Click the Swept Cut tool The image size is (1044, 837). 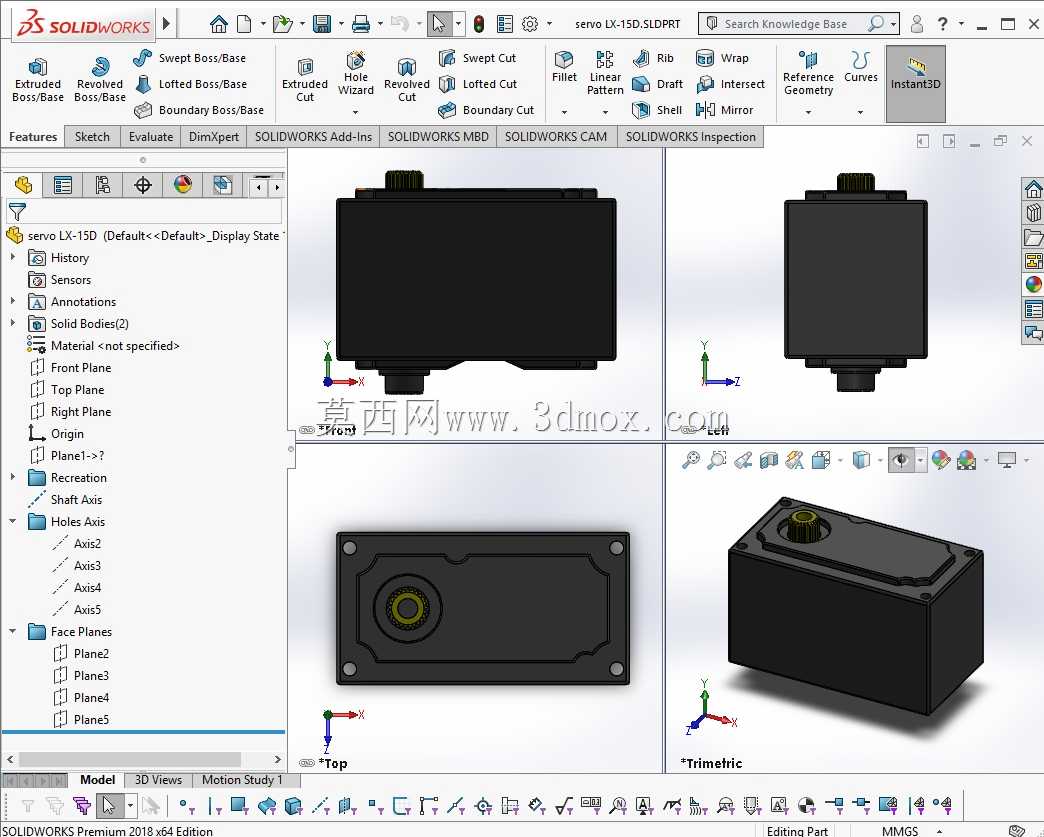point(477,58)
